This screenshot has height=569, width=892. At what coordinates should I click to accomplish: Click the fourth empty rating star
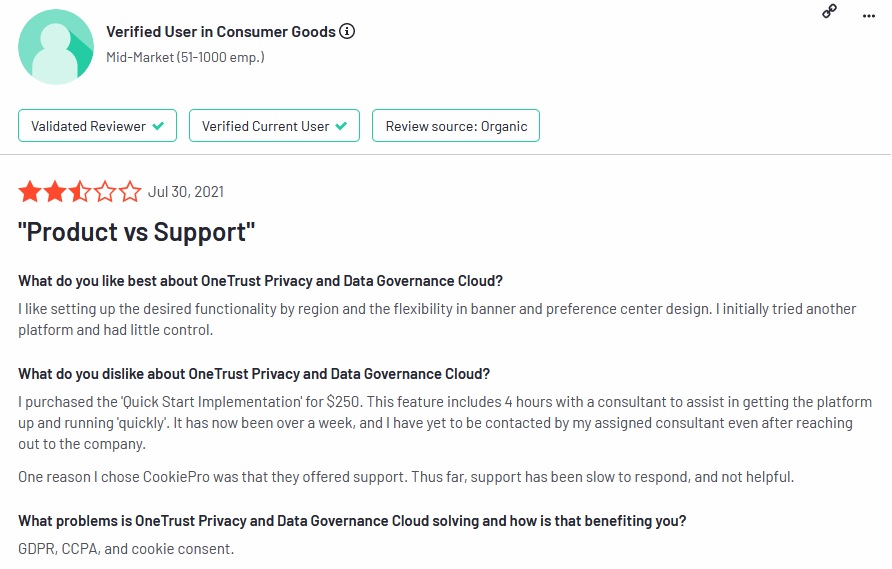point(105,191)
